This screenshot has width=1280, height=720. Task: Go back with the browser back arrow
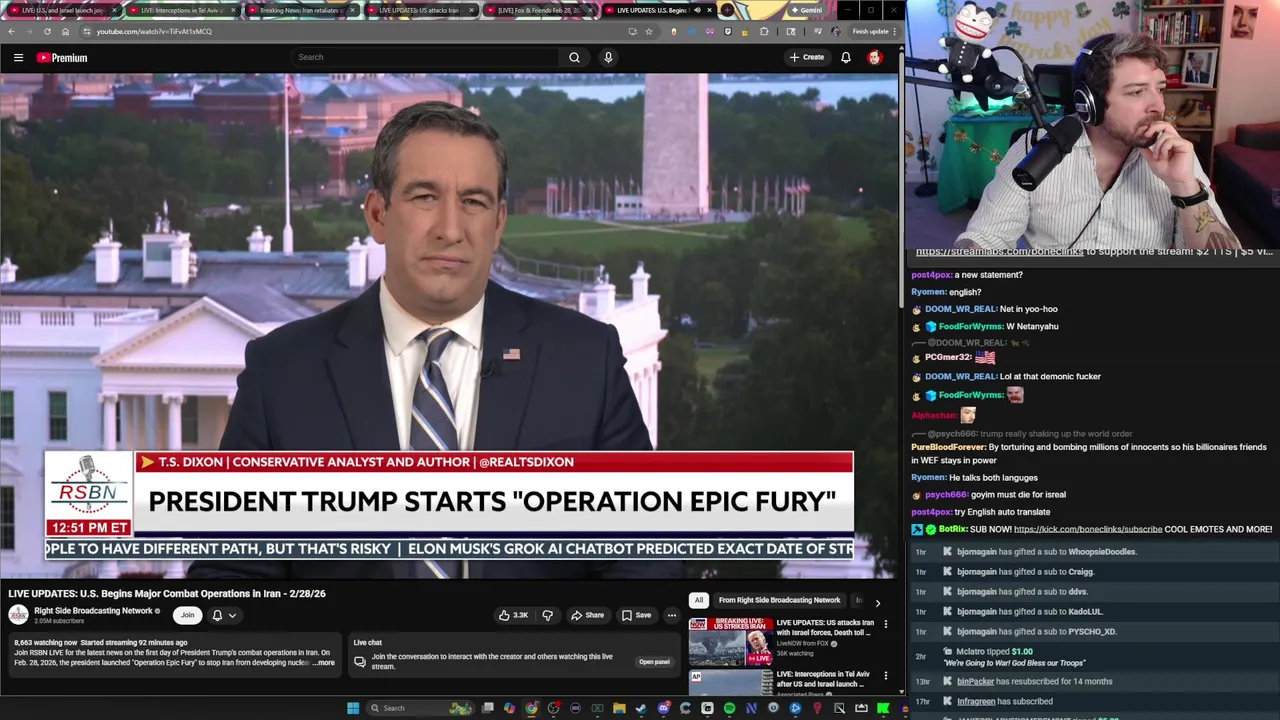11,31
